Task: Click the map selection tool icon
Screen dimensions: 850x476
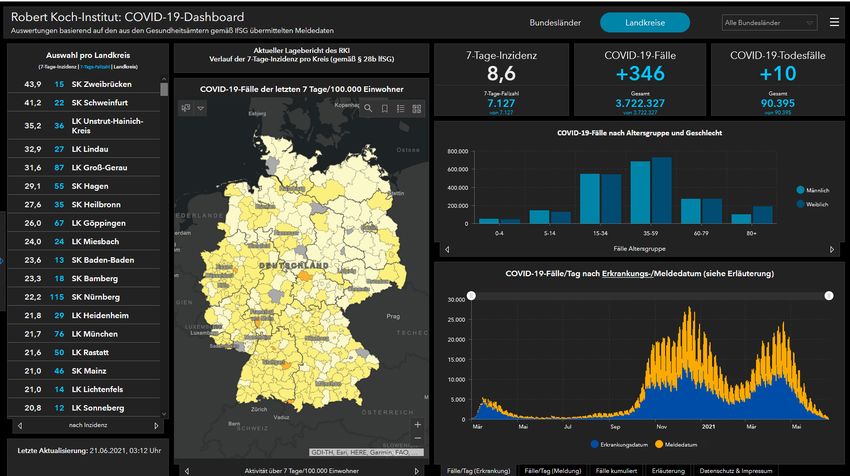Action: point(186,108)
